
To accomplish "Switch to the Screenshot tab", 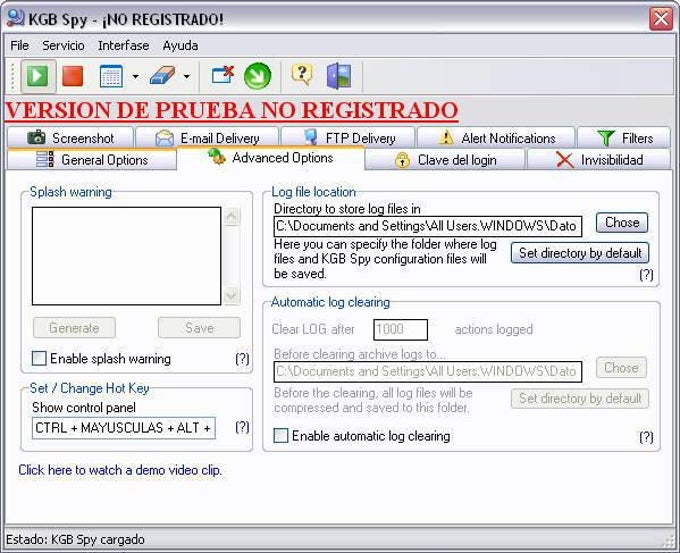I will [x=70, y=138].
